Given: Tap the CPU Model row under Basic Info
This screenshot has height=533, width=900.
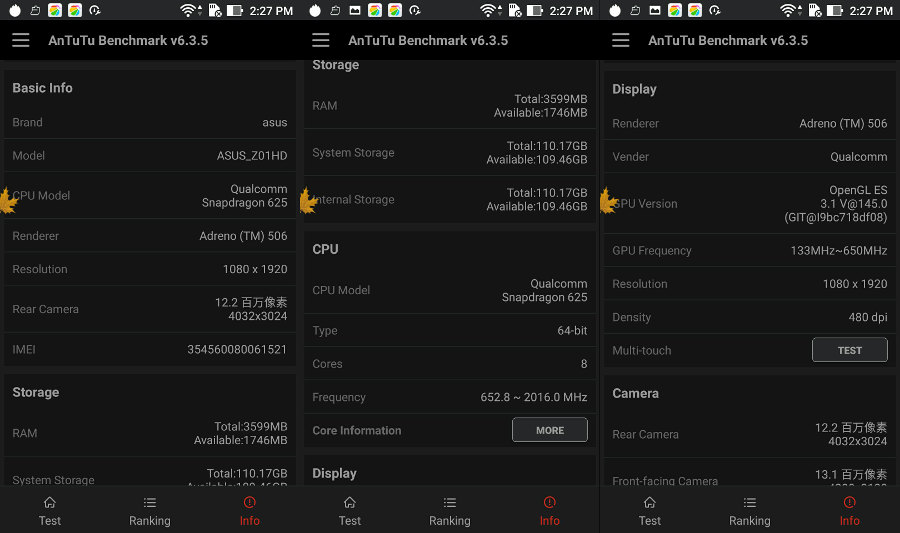Looking at the screenshot, I should [150, 196].
